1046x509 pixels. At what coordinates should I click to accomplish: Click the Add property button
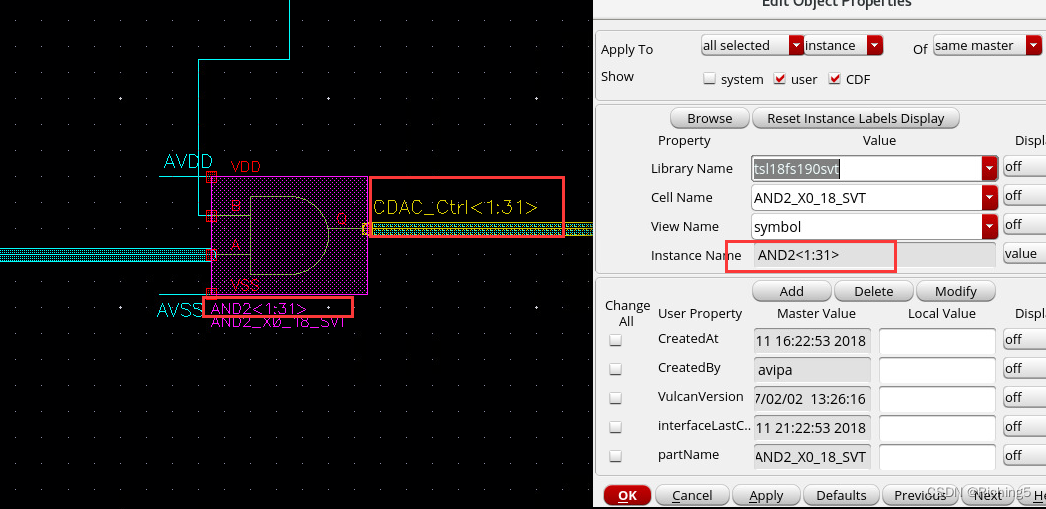[791, 291]
